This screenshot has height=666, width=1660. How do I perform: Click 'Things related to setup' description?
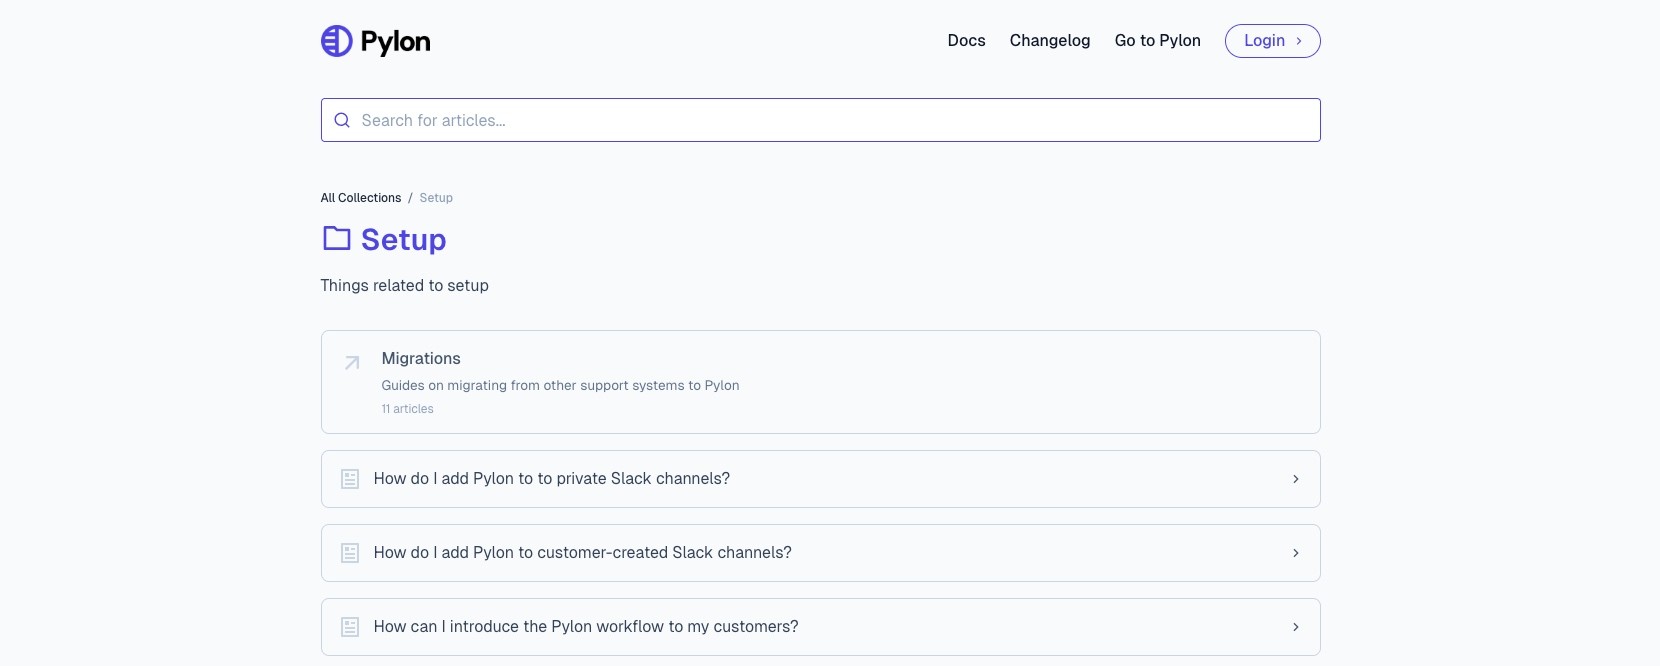[404, 286]
